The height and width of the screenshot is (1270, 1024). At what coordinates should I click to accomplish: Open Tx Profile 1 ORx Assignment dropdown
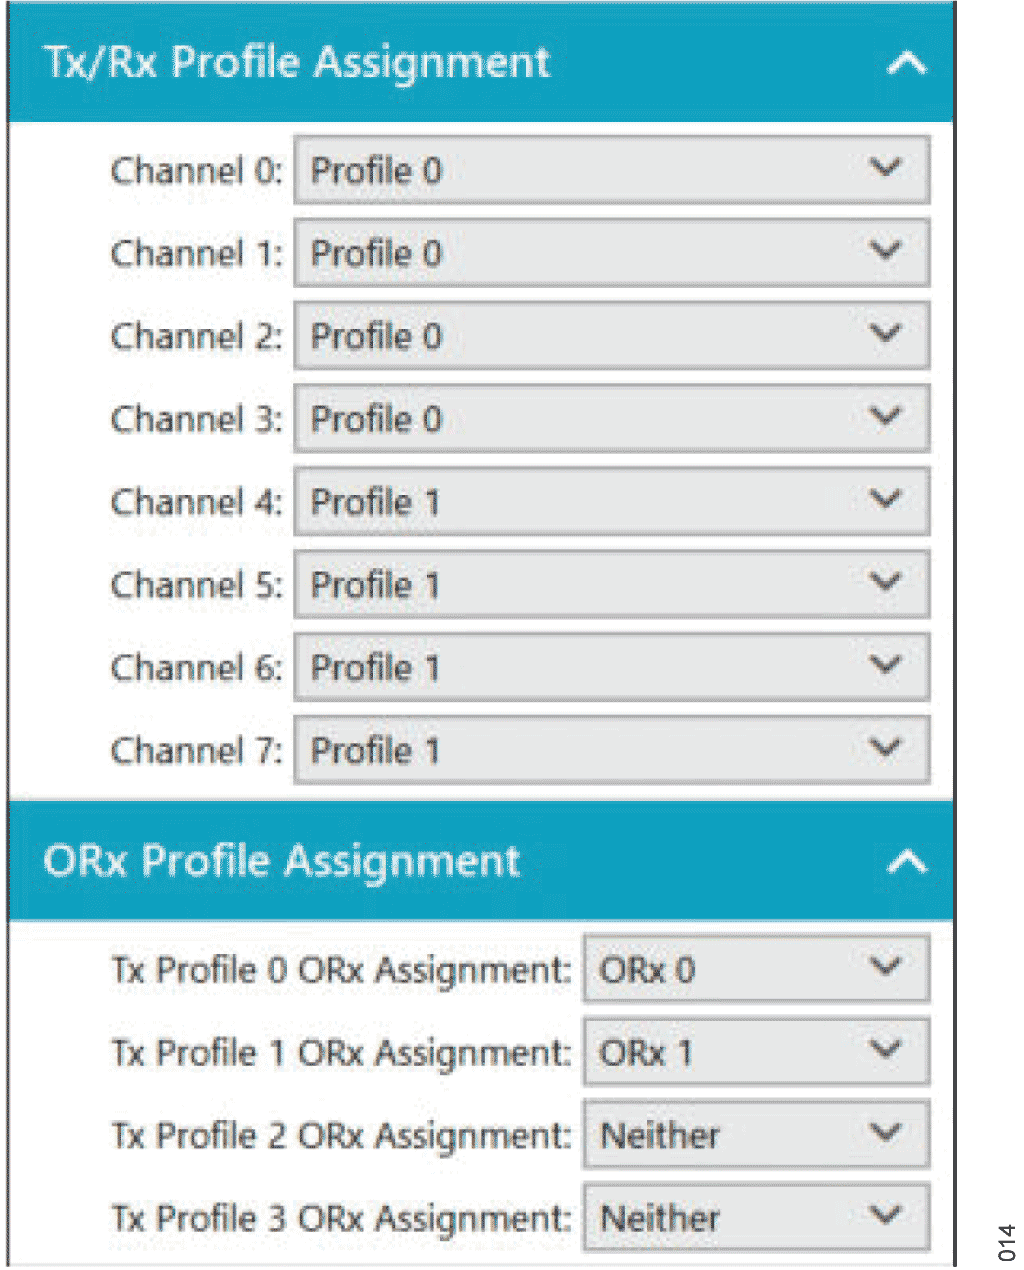[756, 1052]
